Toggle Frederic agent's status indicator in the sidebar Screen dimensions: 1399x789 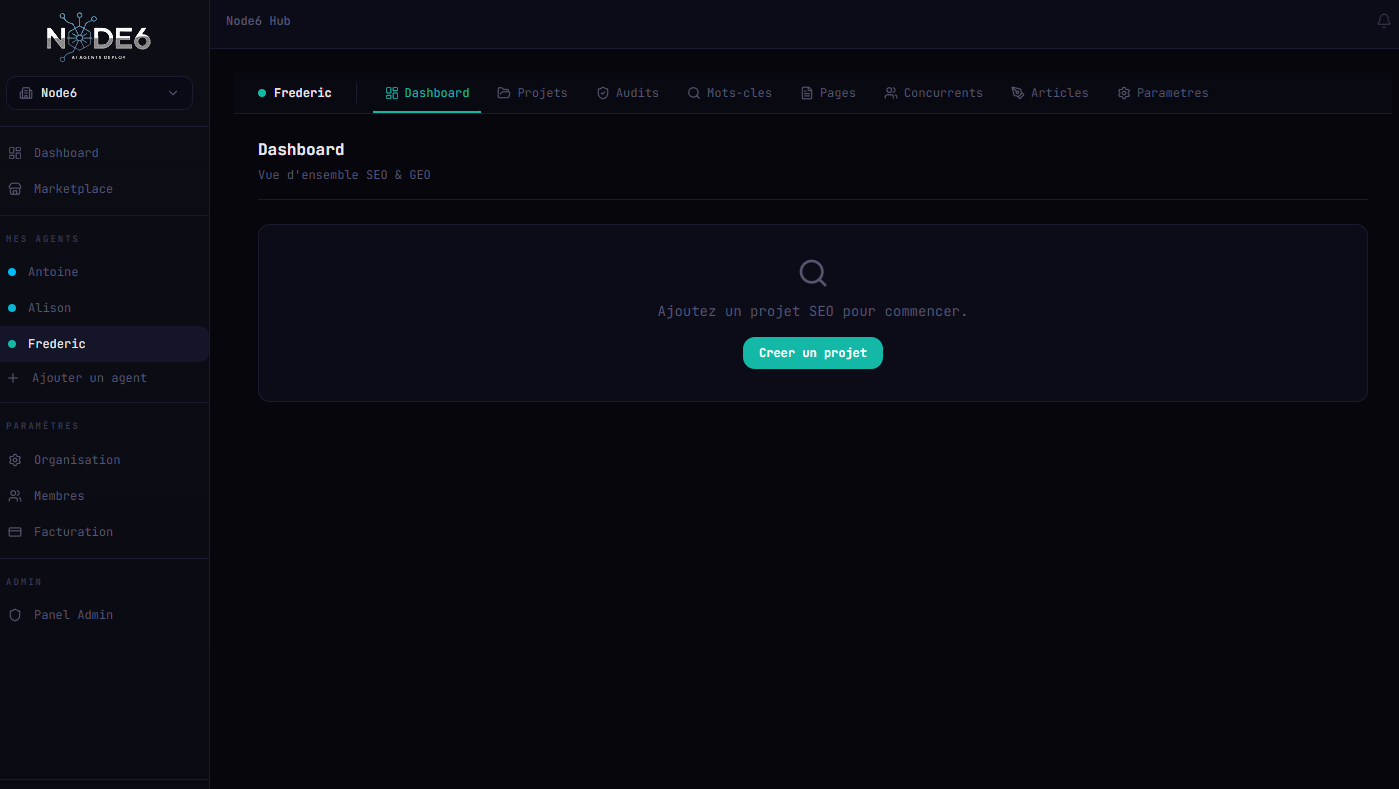pos(12,343)
